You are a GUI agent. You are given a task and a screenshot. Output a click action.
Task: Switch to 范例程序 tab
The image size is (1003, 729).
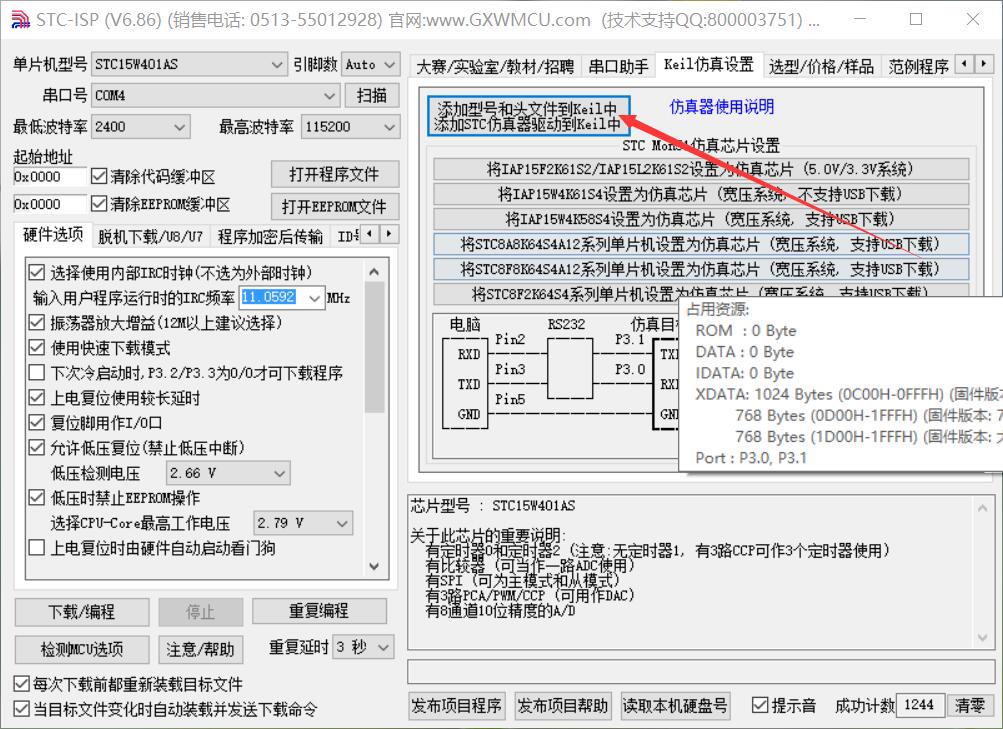[x=918, y=66]
